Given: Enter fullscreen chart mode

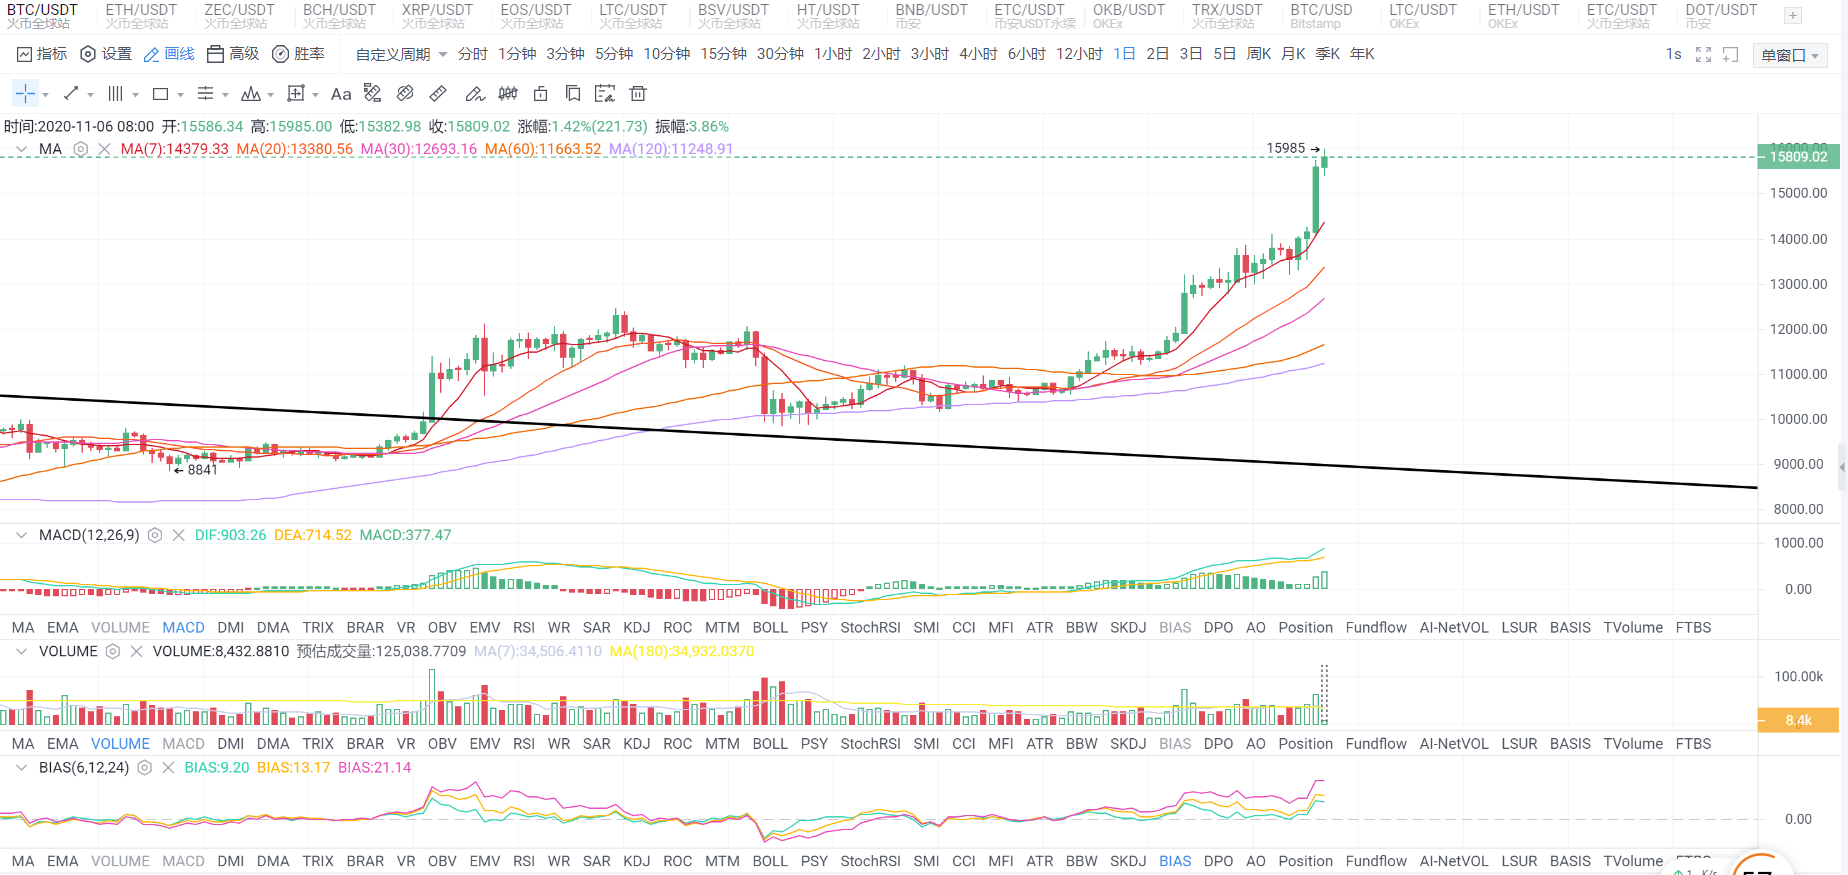Looking at the screenshot, I should pos(1704,55).
